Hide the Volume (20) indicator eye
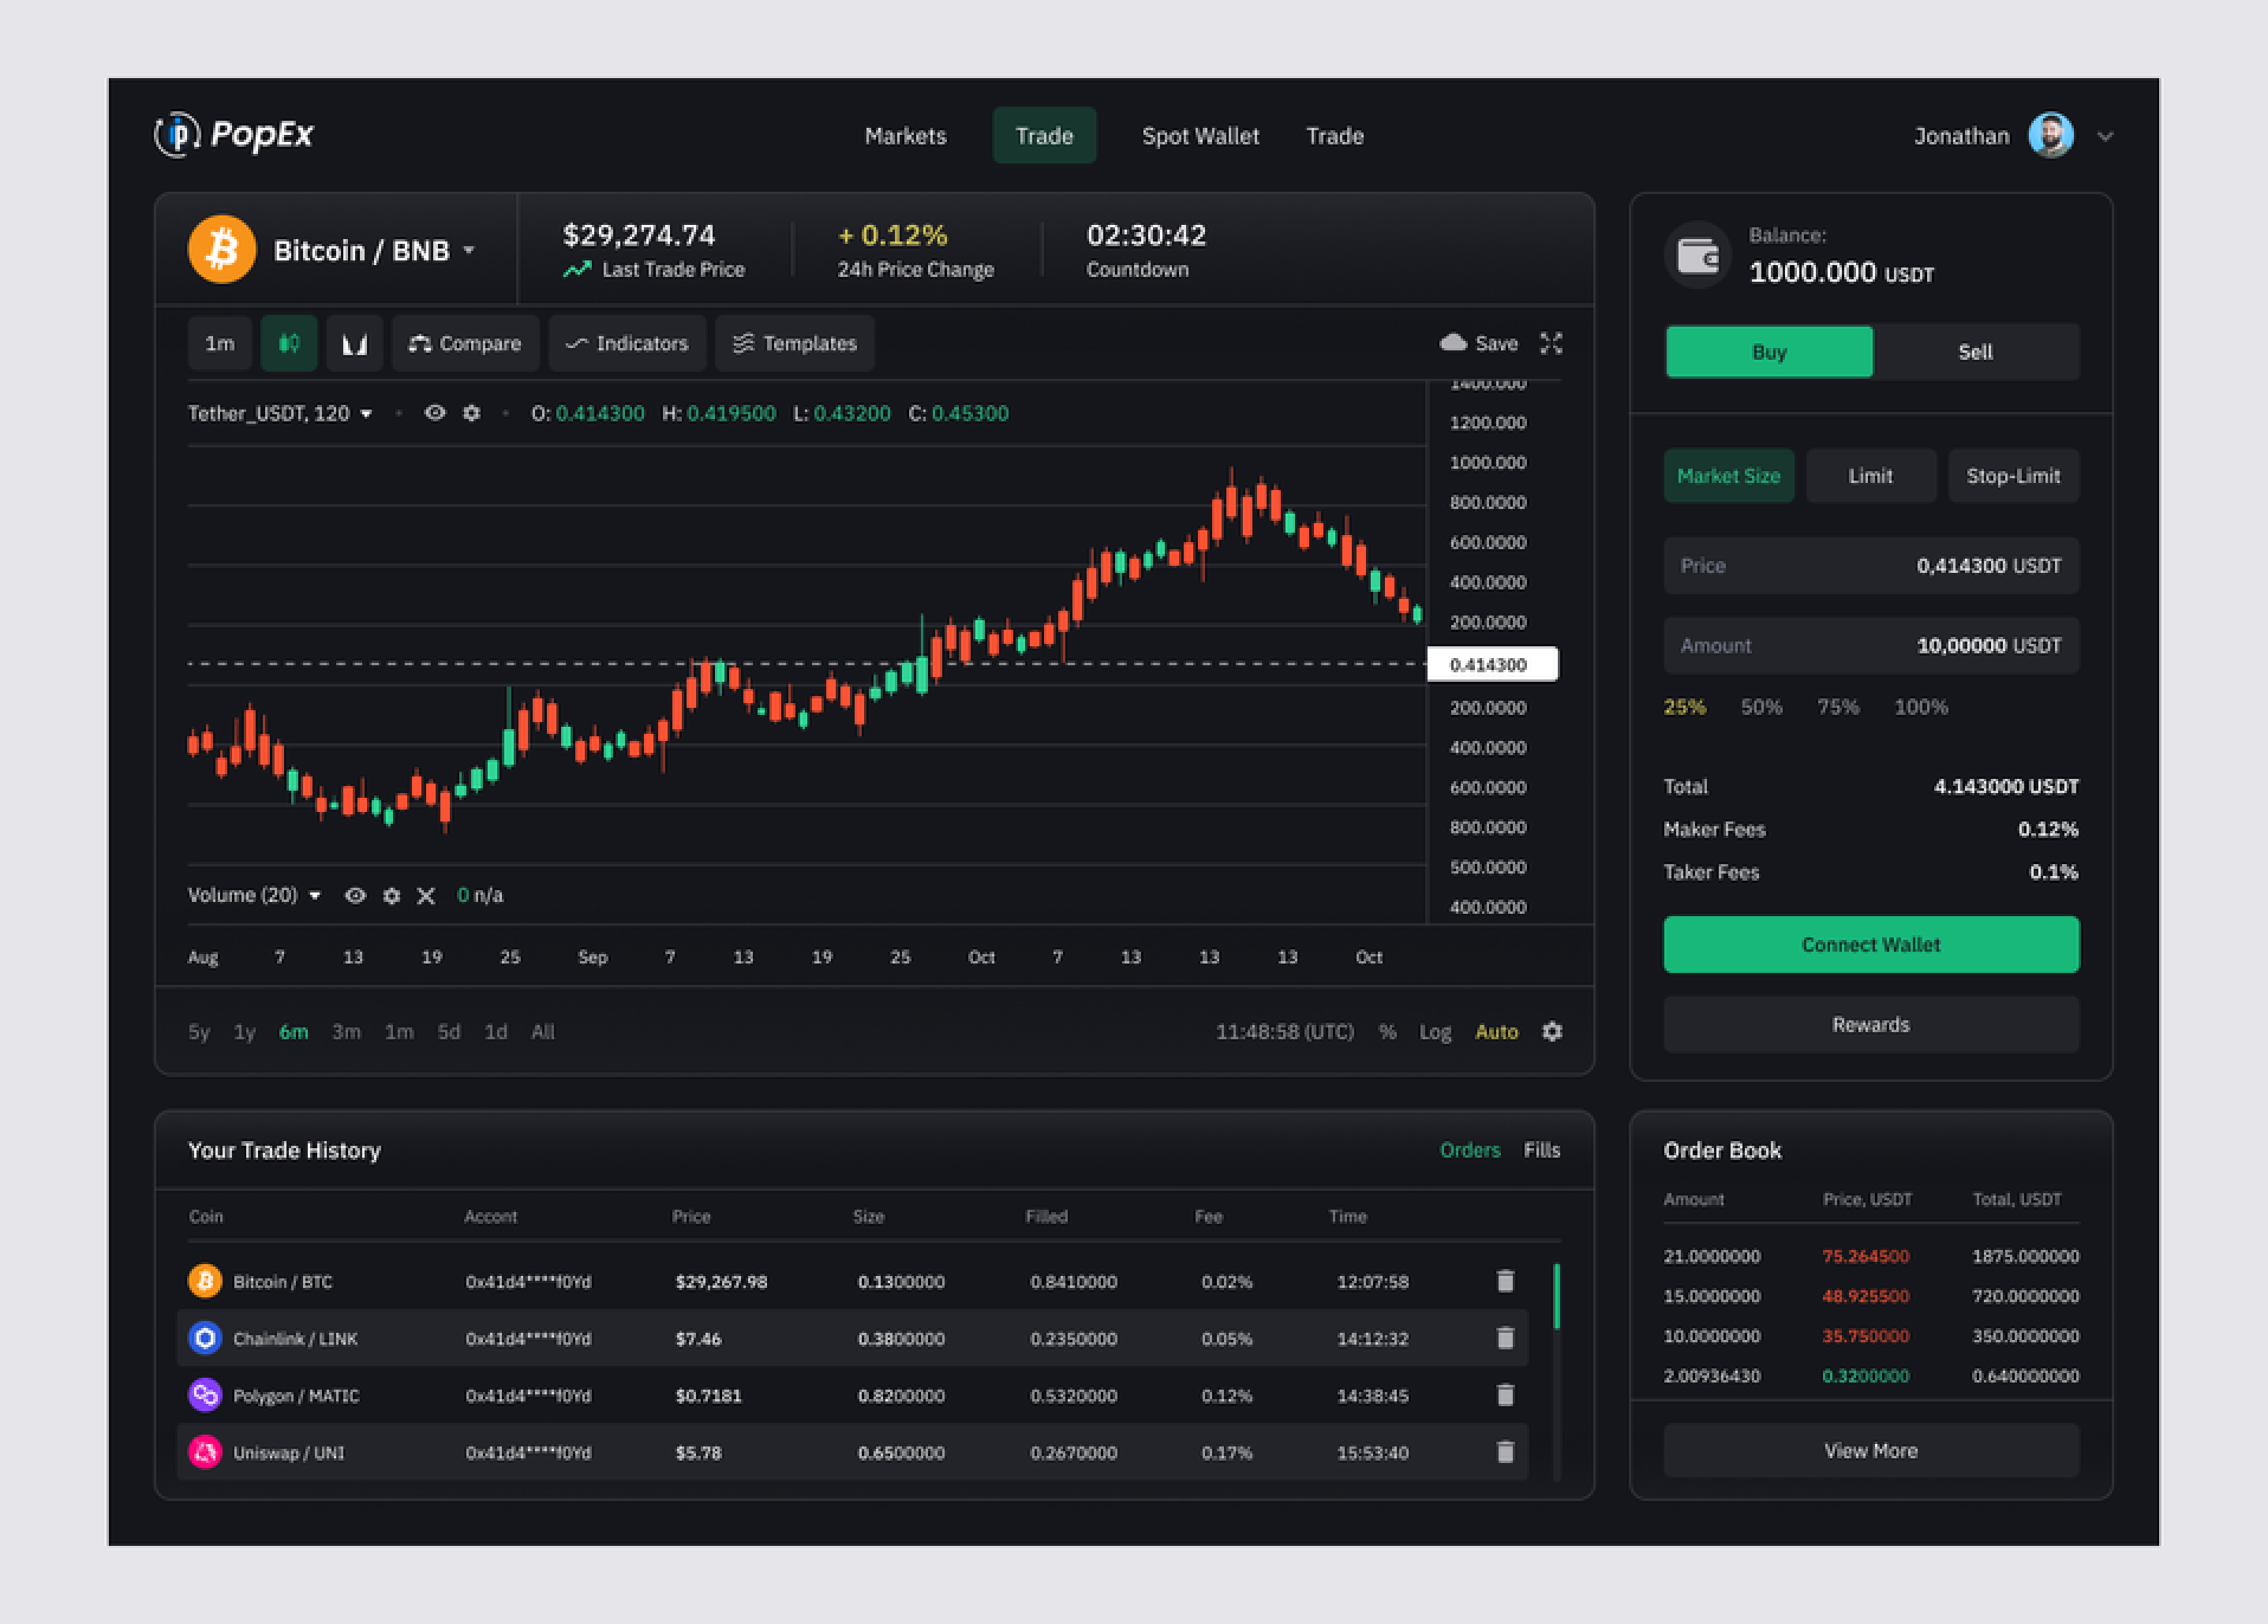 click(x=355, y=896)
